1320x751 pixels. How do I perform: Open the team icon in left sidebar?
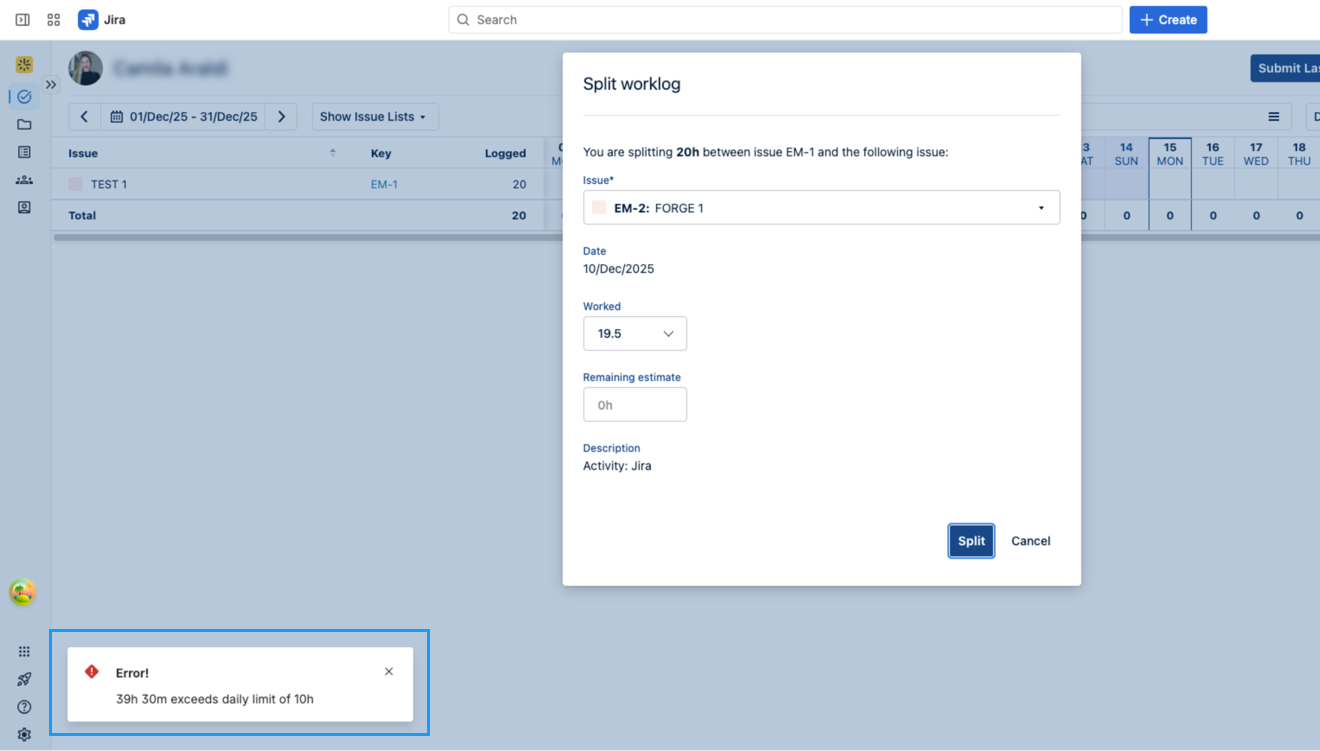pos(24,180)
